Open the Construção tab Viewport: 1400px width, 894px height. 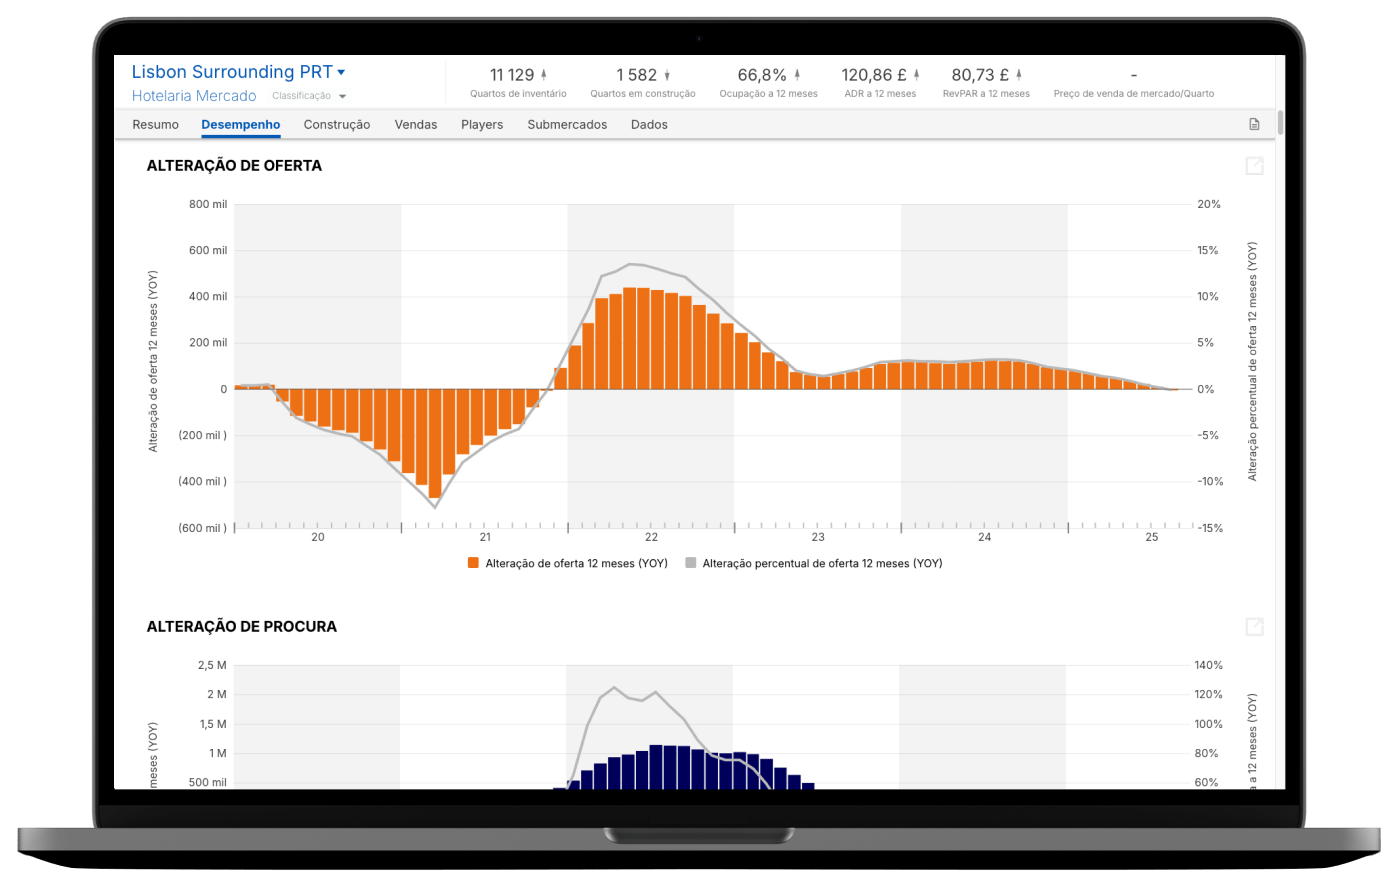(337, 125)
